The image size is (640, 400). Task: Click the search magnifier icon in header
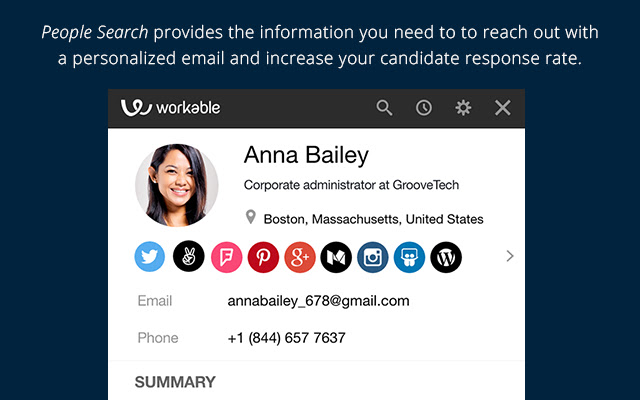(x=384, y=108)
